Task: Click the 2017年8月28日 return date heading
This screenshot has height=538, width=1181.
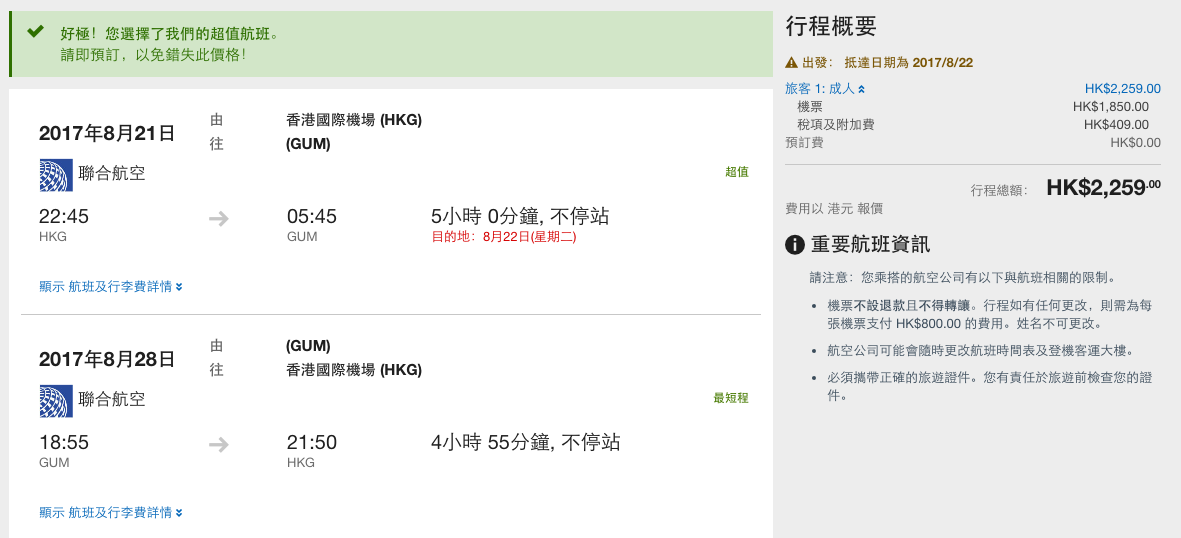Action: click(107, 358)
